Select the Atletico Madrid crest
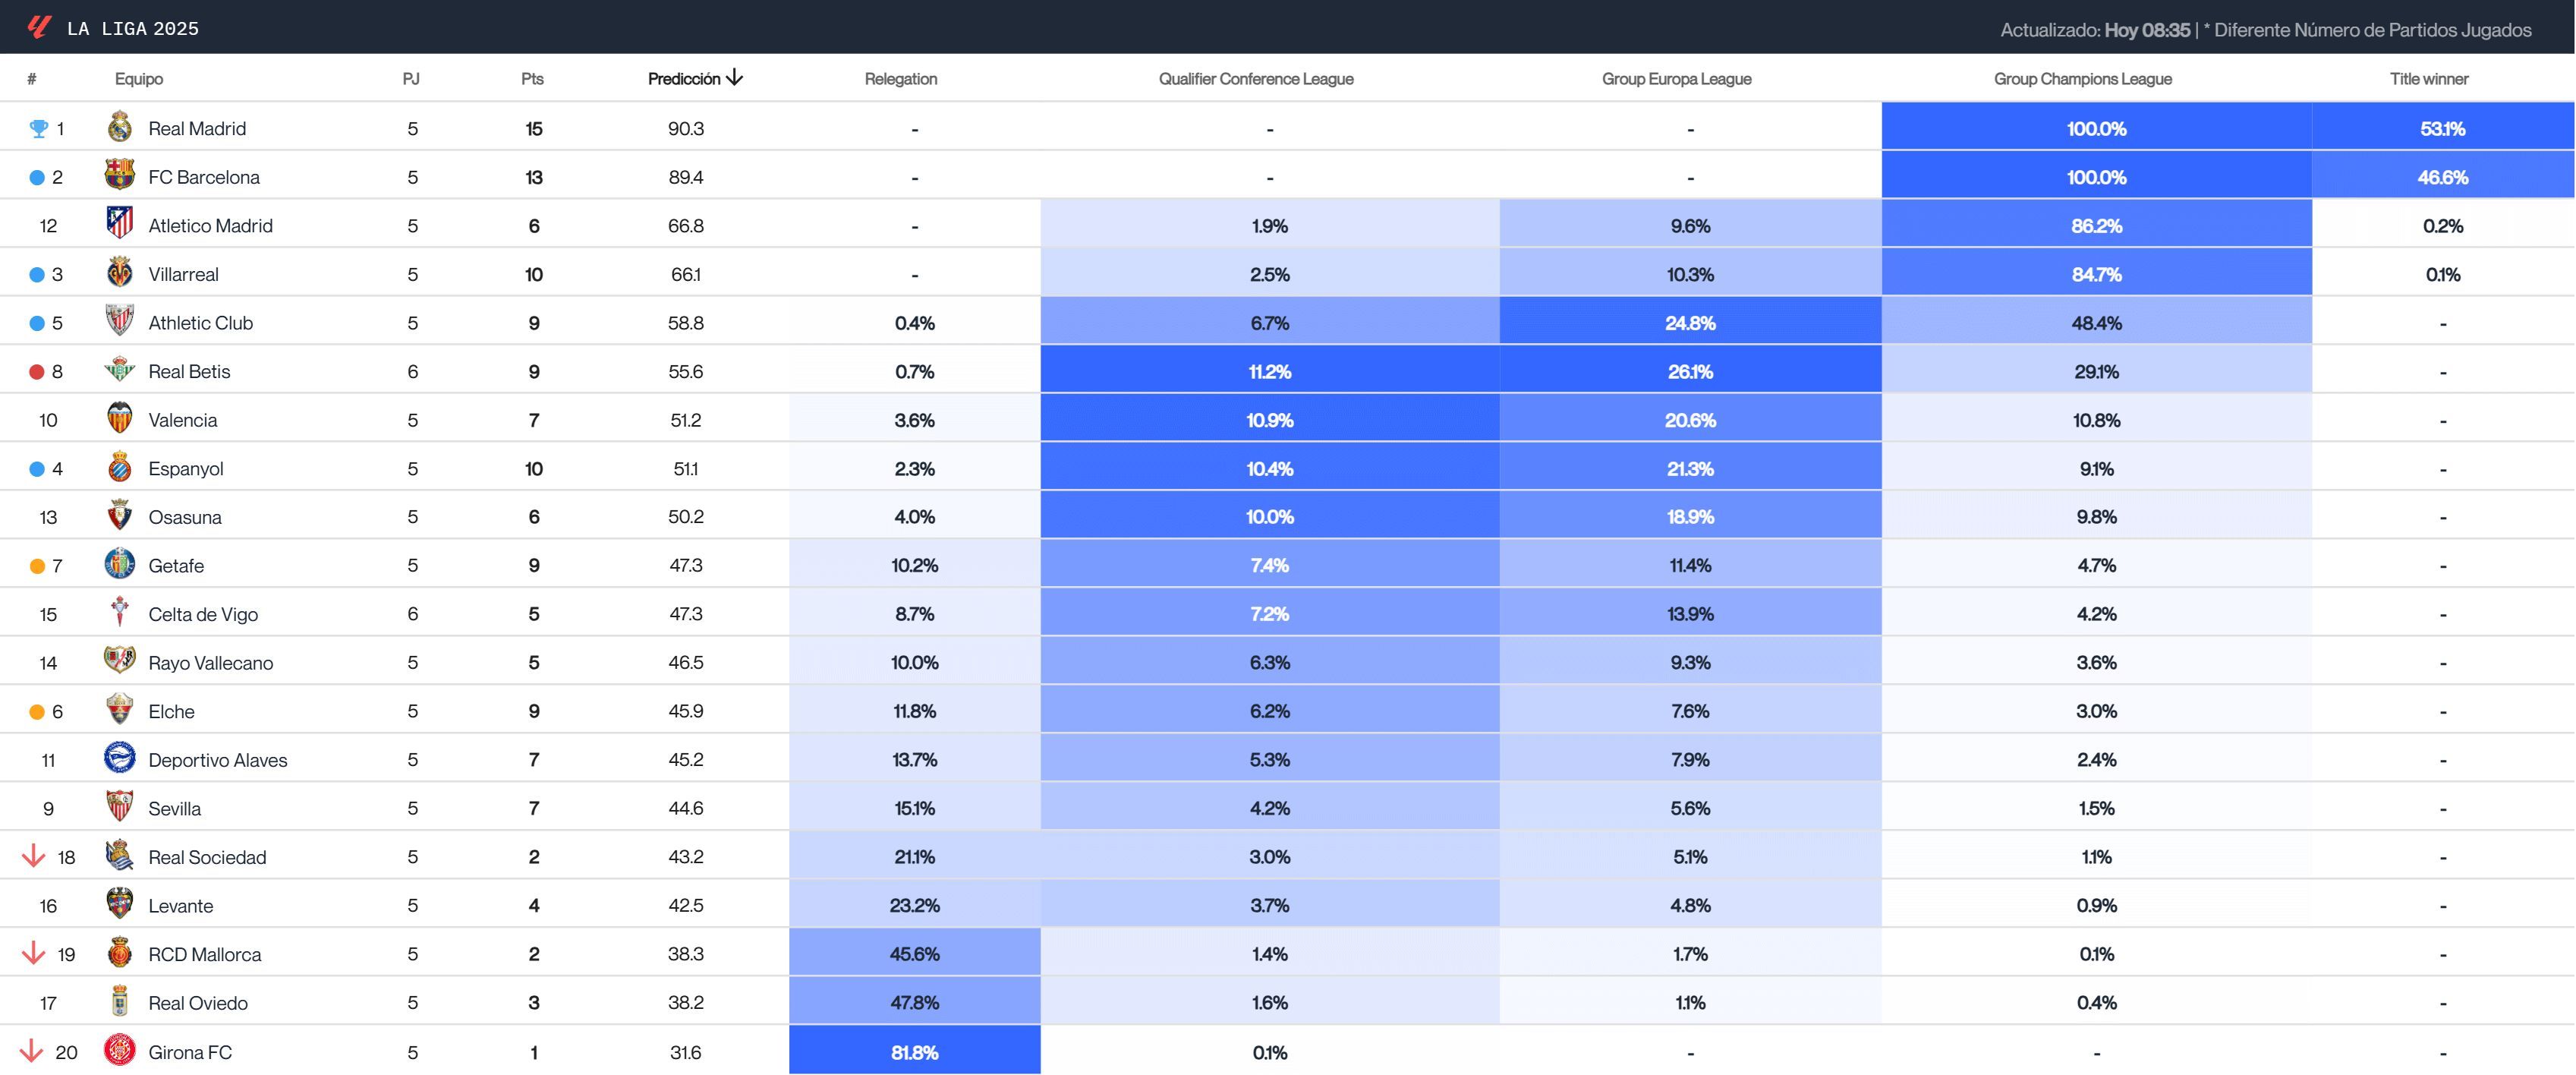2576x1075 pixels. (x=120, y=225)
